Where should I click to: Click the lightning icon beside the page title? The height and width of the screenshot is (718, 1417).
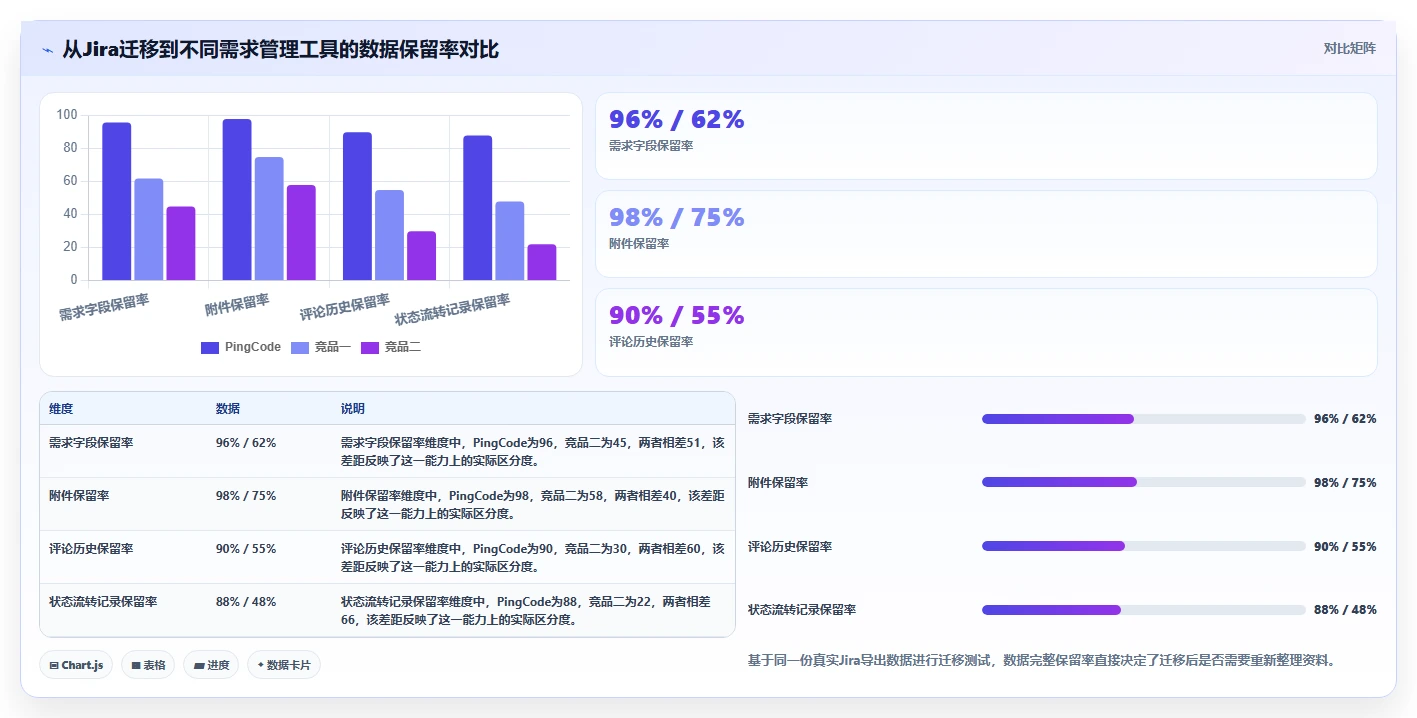point(47,50)
